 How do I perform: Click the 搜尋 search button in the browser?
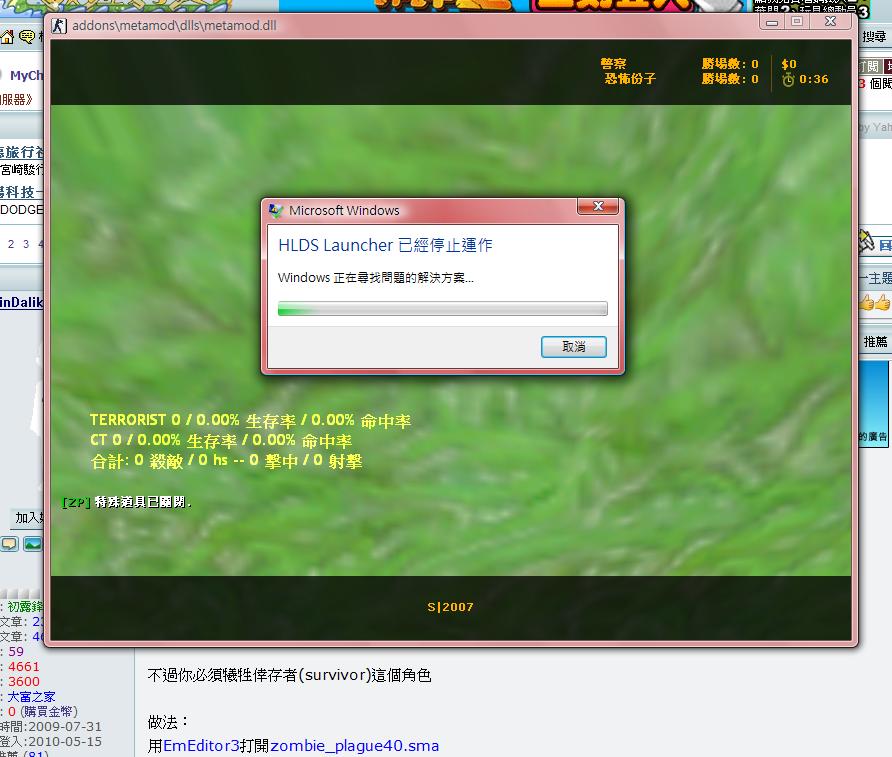(874, 37)
